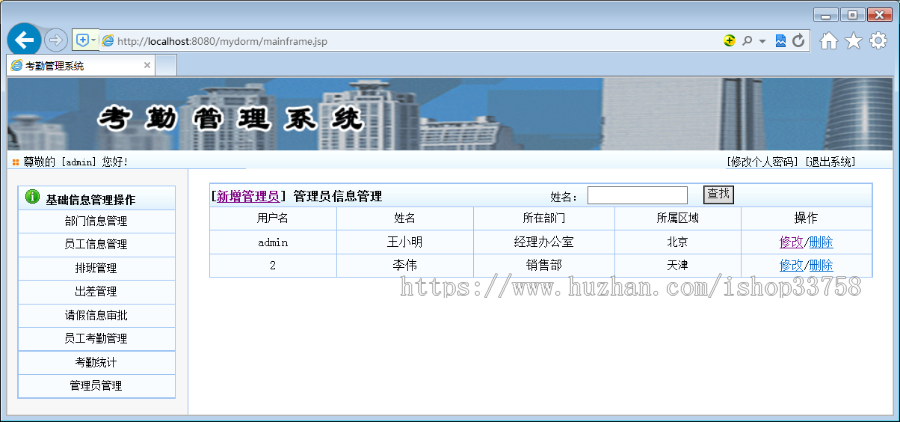Viewport: 900px width, 422px height.
Task: Expand the address bar search dropdown arrow
Action: [762, 41]
